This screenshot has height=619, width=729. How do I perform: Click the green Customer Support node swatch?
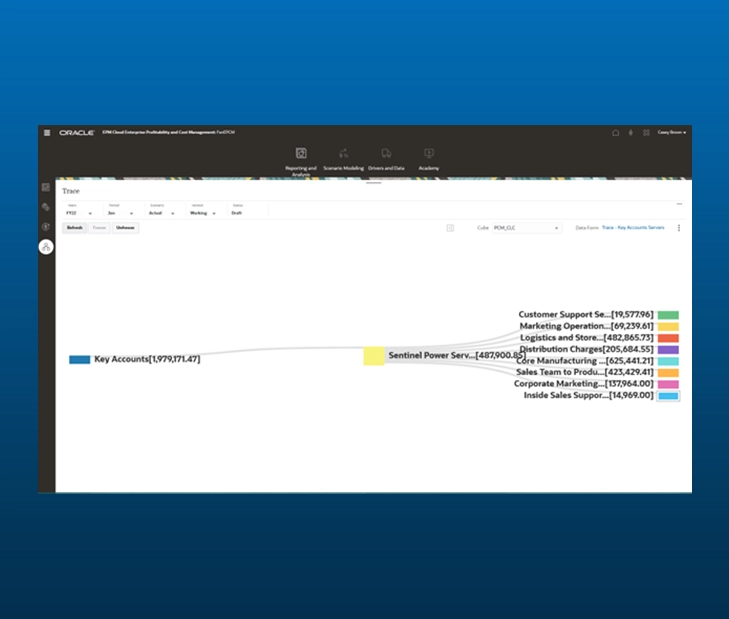pyautogui.click(x=668, y=315)
